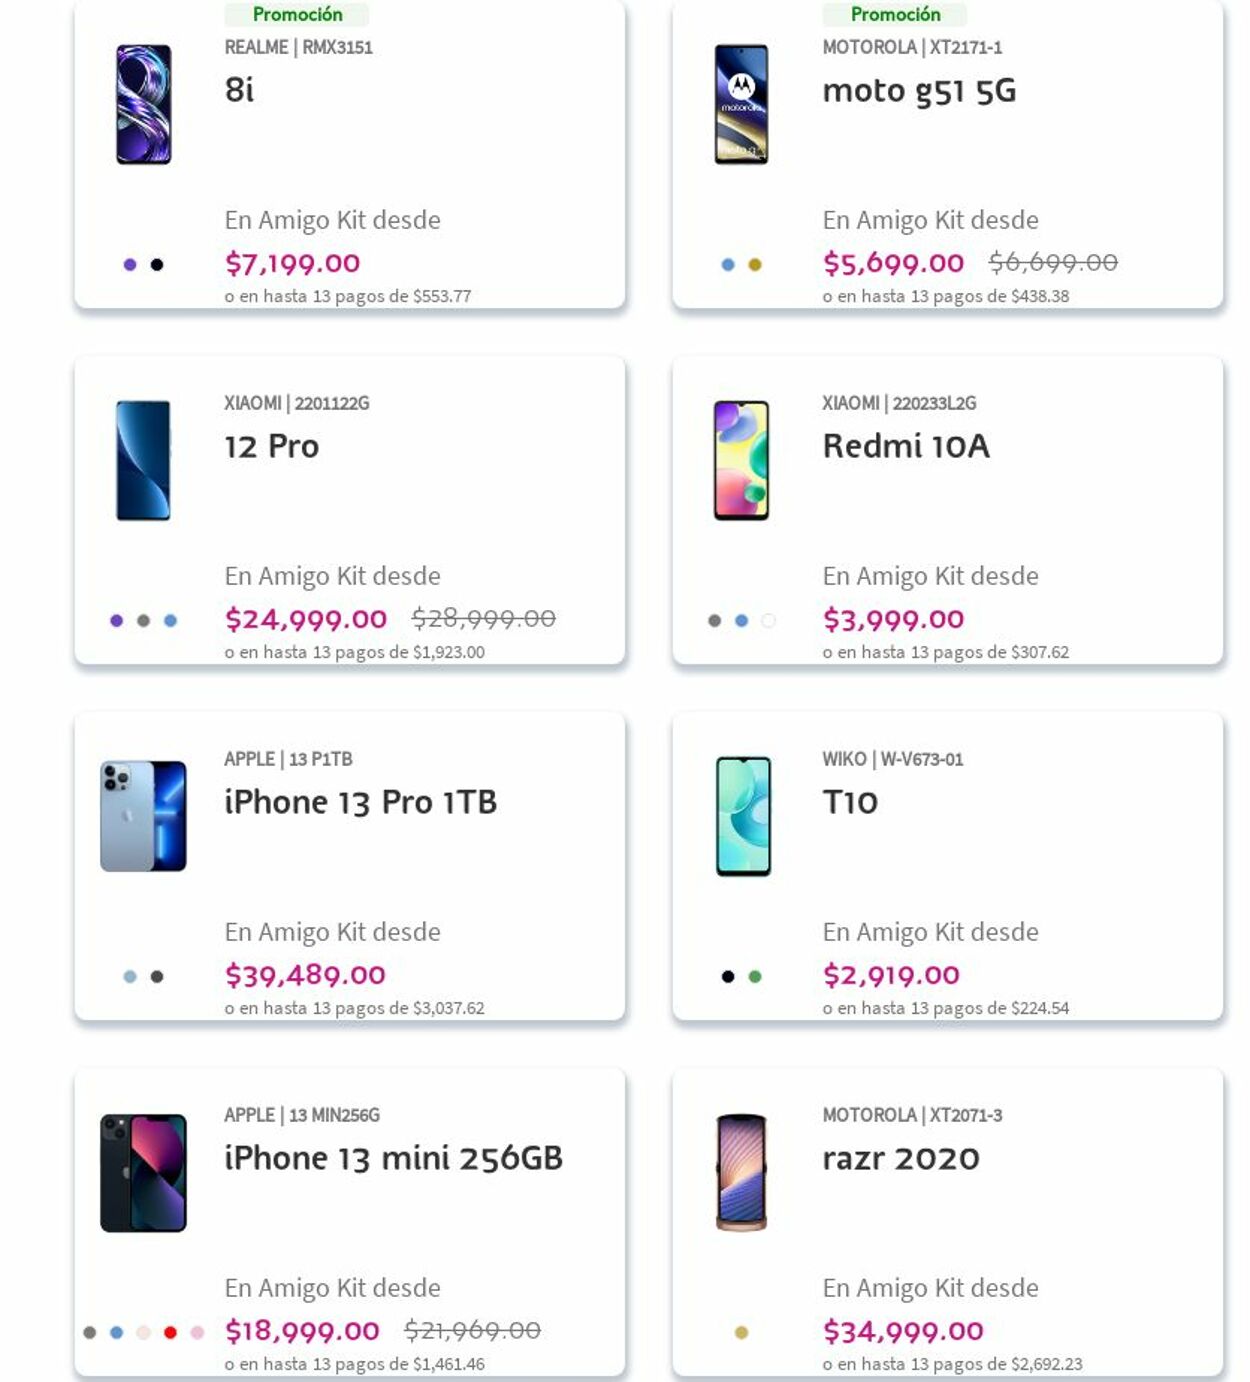Image resolution: width=1250 pixels, height=1382 pixels.
Task: Click the Wiko T10 phone image
Action: point(743,816)
